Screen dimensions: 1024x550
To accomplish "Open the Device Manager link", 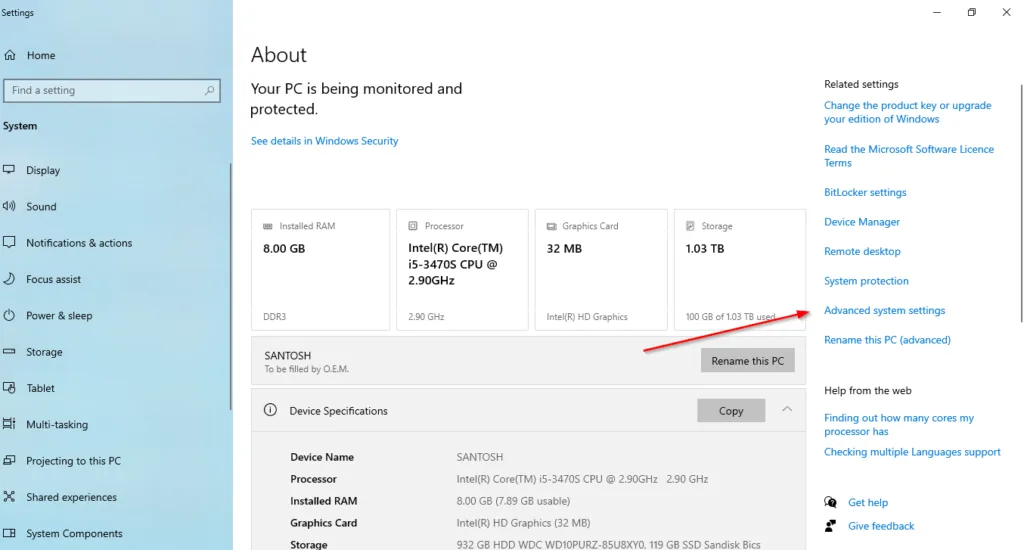I will (x=861, y=222).
